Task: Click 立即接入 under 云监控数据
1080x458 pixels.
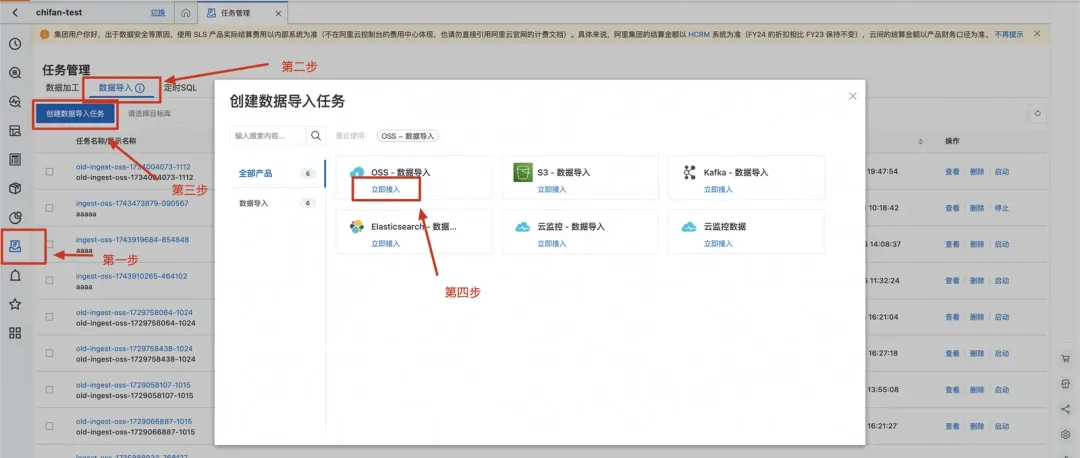Action: 718,243
